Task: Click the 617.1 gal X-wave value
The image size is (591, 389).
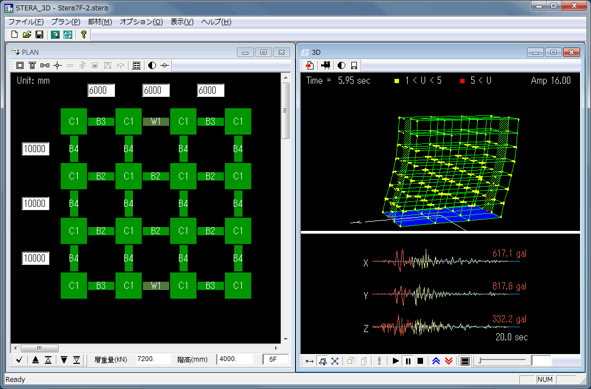Action: point(509,254)
